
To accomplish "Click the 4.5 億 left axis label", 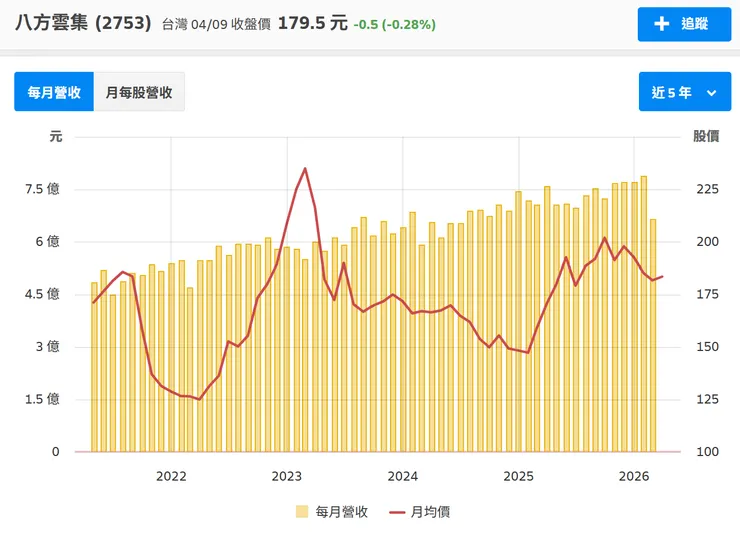I will (x=42, y=294).
